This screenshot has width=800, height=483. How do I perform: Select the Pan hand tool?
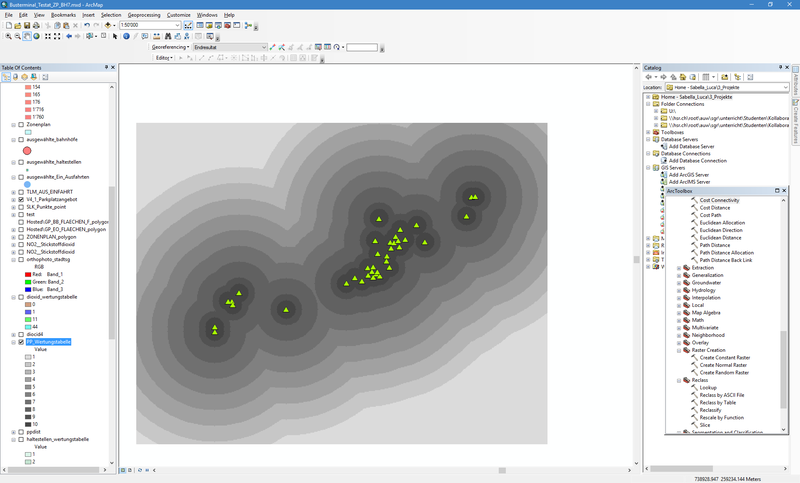27,36
